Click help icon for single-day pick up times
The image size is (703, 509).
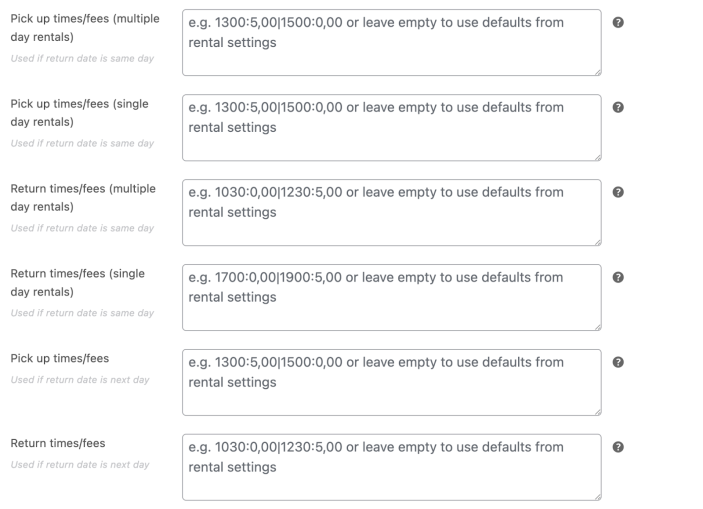(619, 107)
